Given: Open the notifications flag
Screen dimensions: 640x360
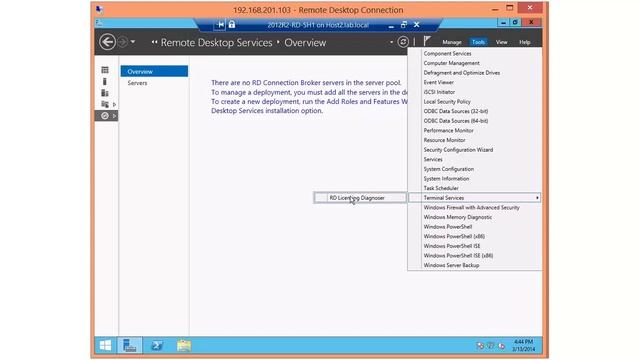Looking at the screenshot, I should 427,41.
